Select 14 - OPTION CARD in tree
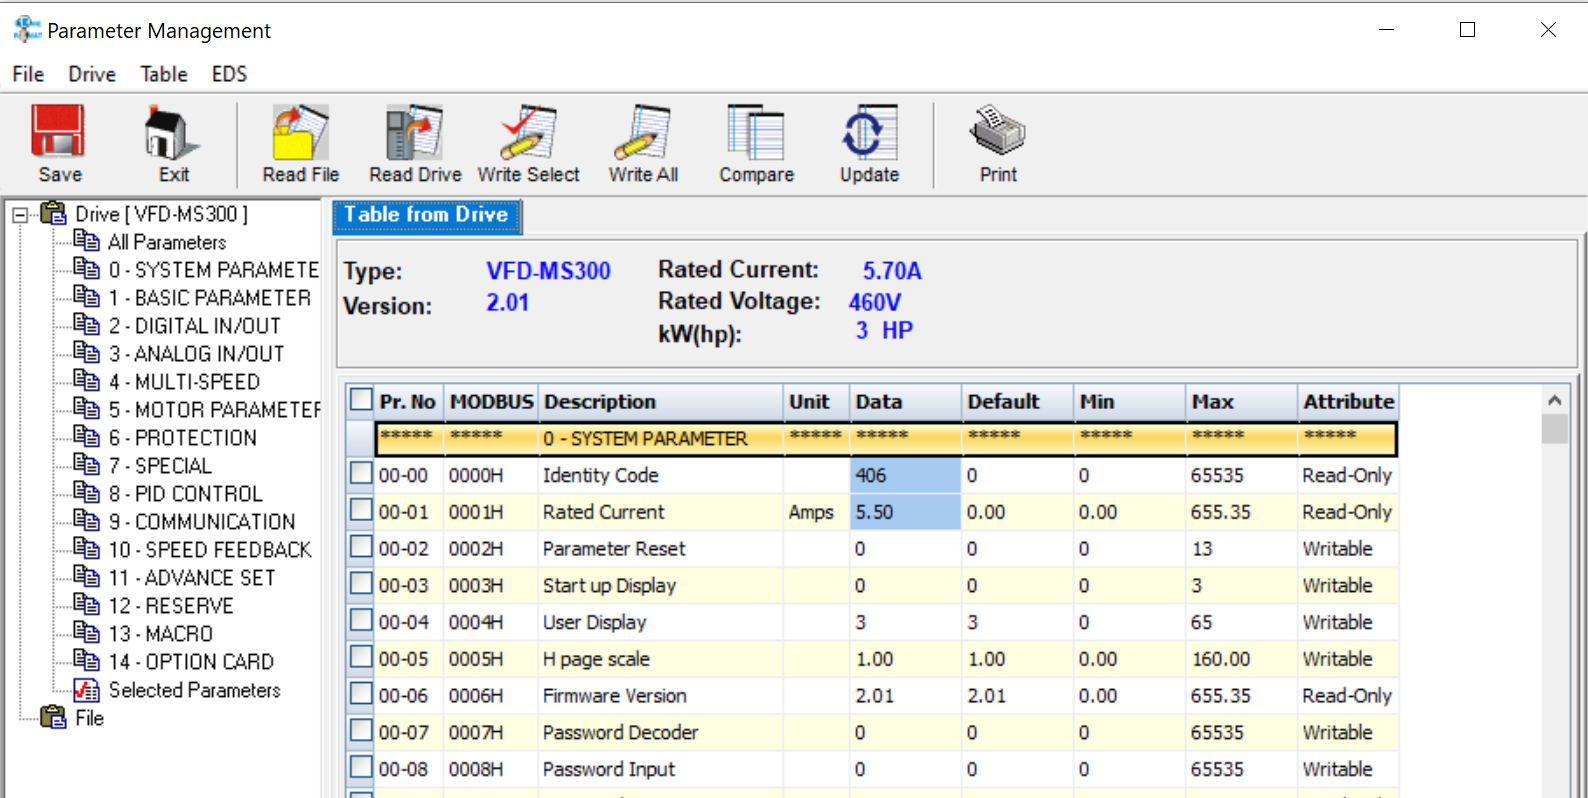The width and height of the screenshot is (1588, 798). click(191, 662)
